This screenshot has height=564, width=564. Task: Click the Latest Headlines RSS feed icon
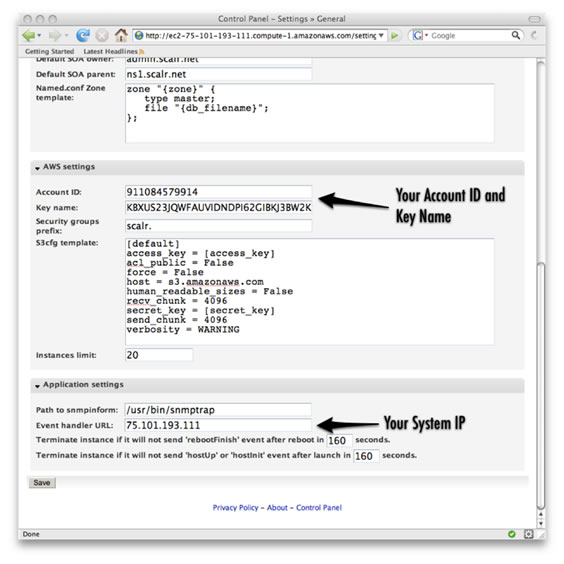coord(141,51)
